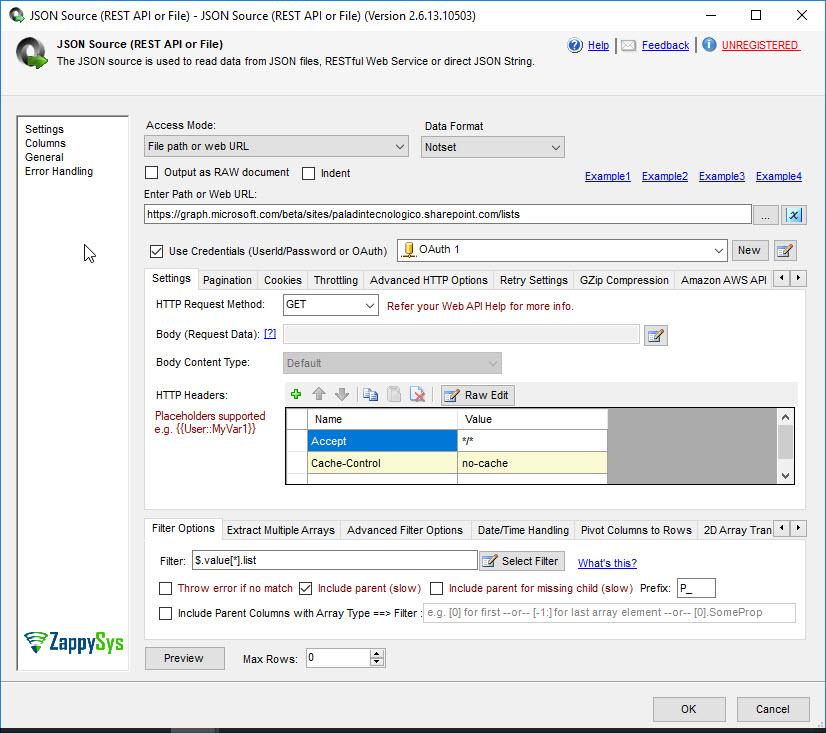The width and height of the screenshot is (826, 733).
Task: Toggle Output as RAW document checkbox
Action: (152, 172)
